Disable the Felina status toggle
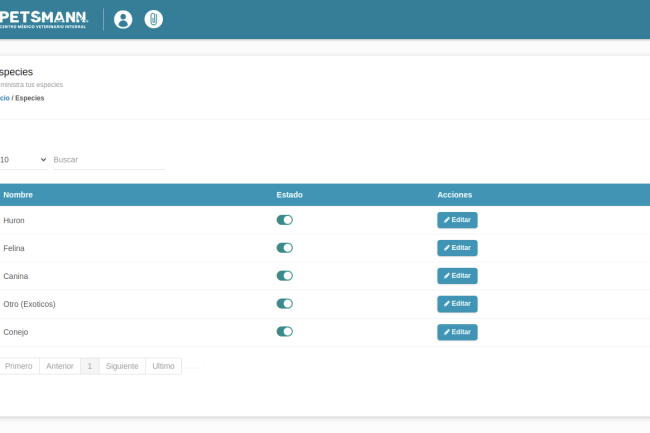This screenshot has width=650, height=433. [x=284, y=248]
